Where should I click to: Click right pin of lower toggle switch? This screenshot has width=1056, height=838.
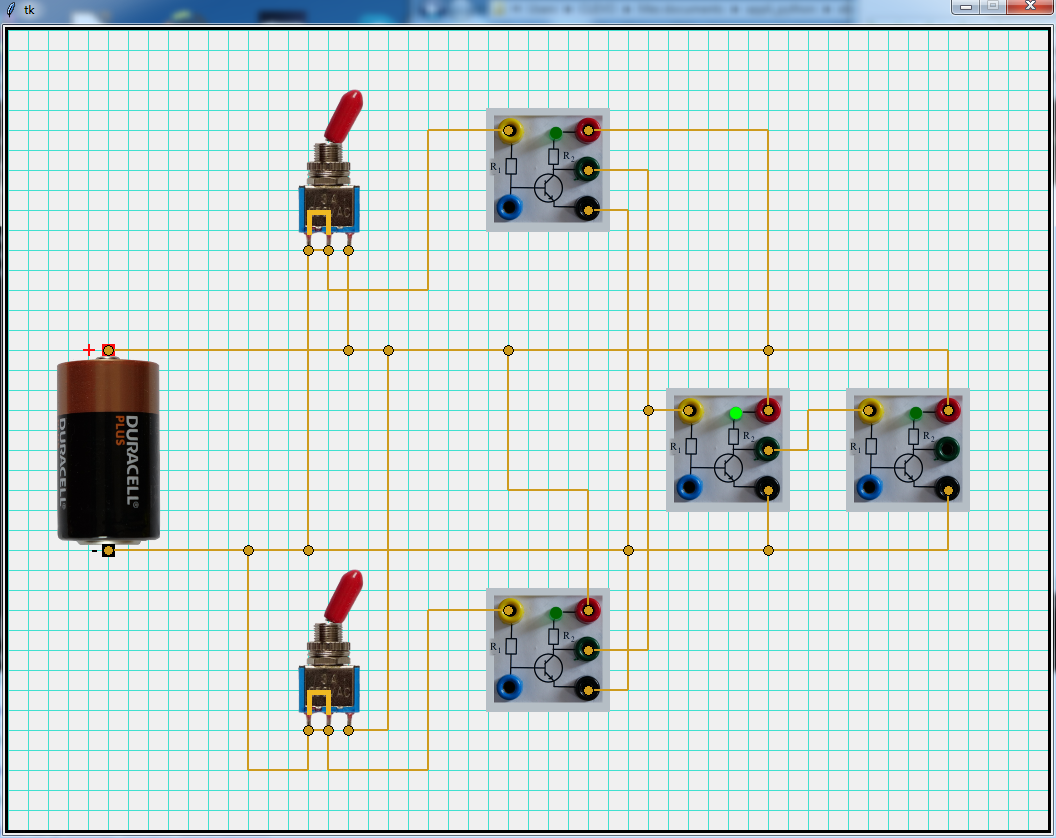point(348,730)
